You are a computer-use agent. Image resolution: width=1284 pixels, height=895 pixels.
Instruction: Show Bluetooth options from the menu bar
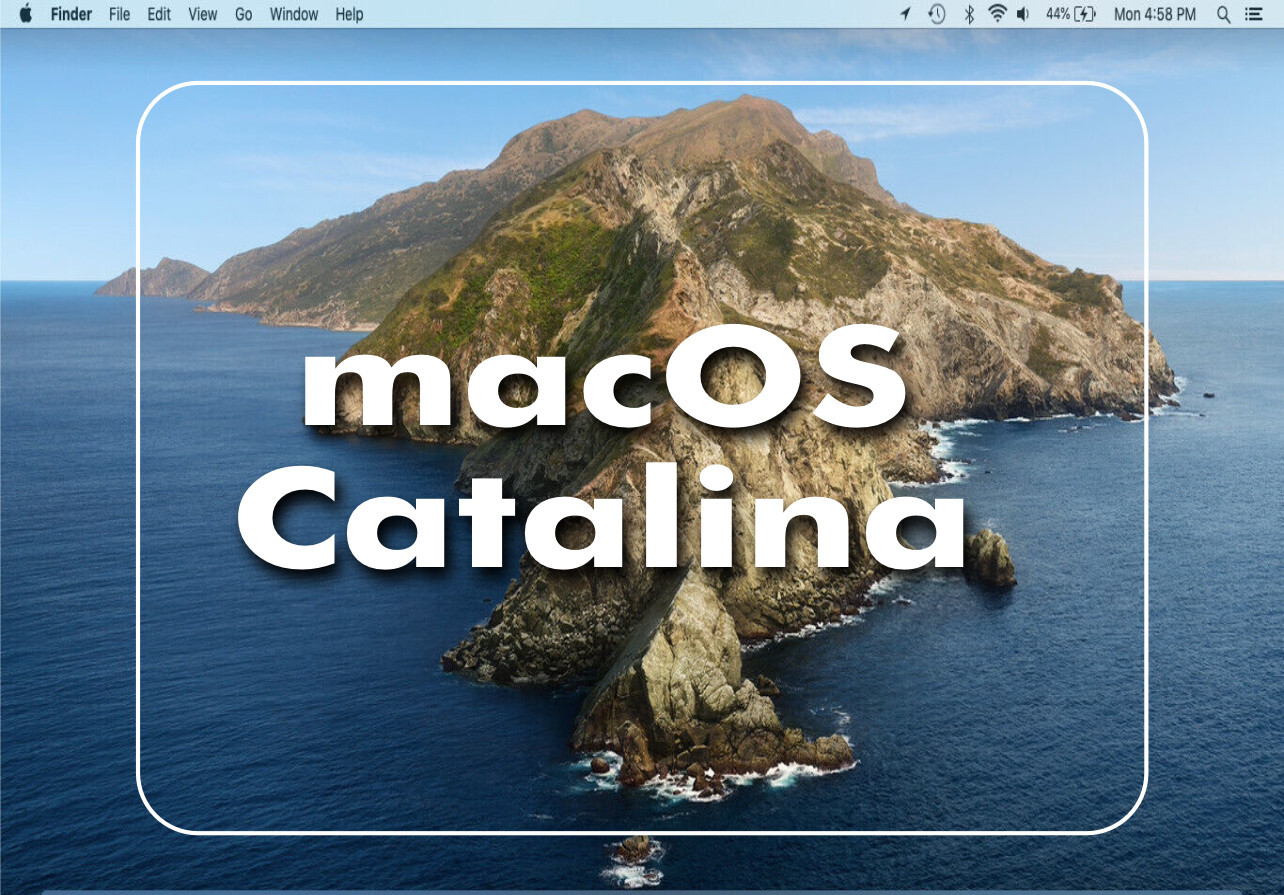(x=968, y=14)
